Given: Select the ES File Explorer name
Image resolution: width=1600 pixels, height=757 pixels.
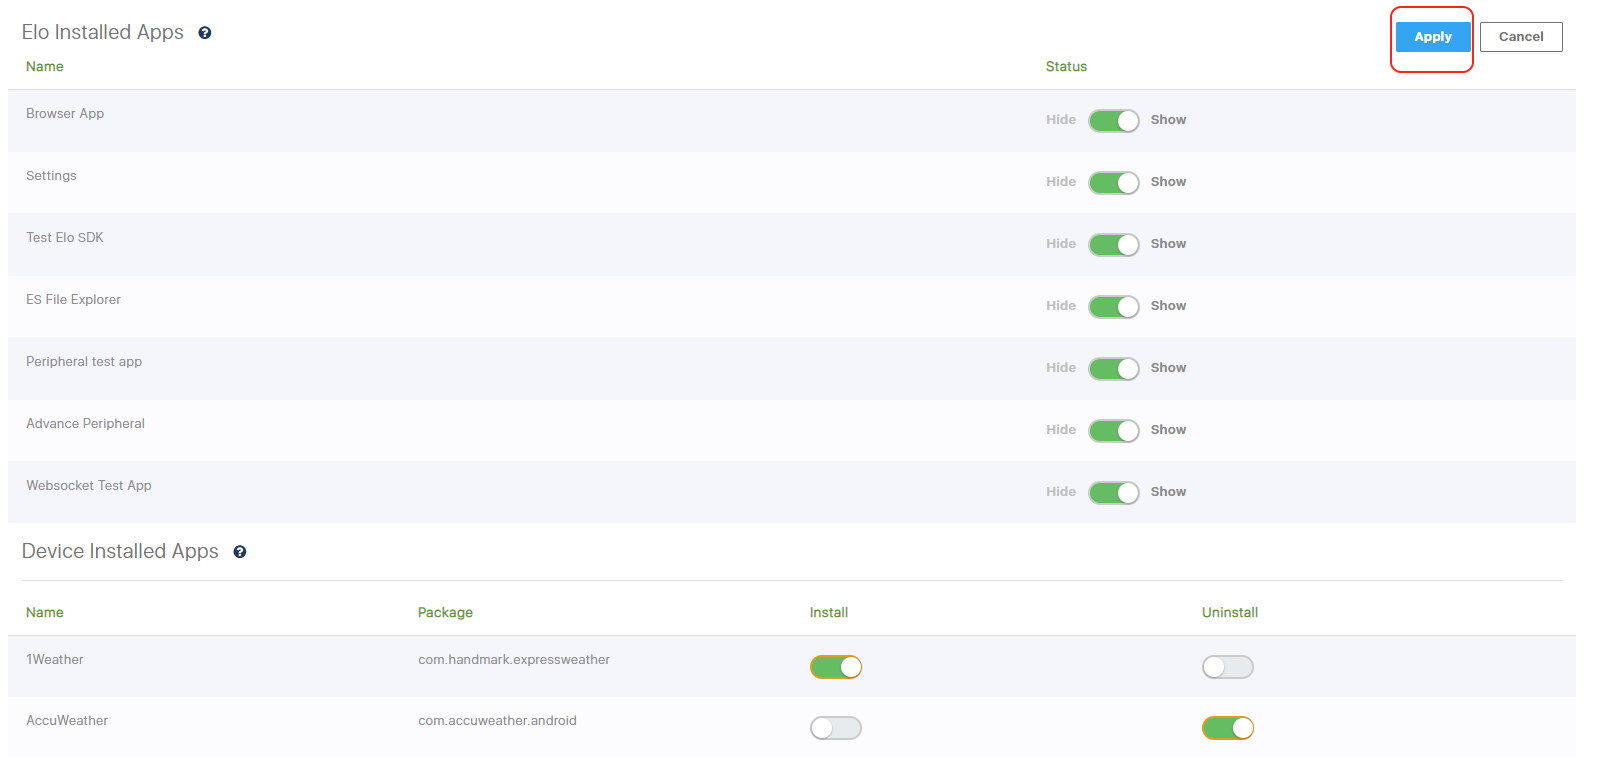Looking at the screenshot, I should point(73,300).
